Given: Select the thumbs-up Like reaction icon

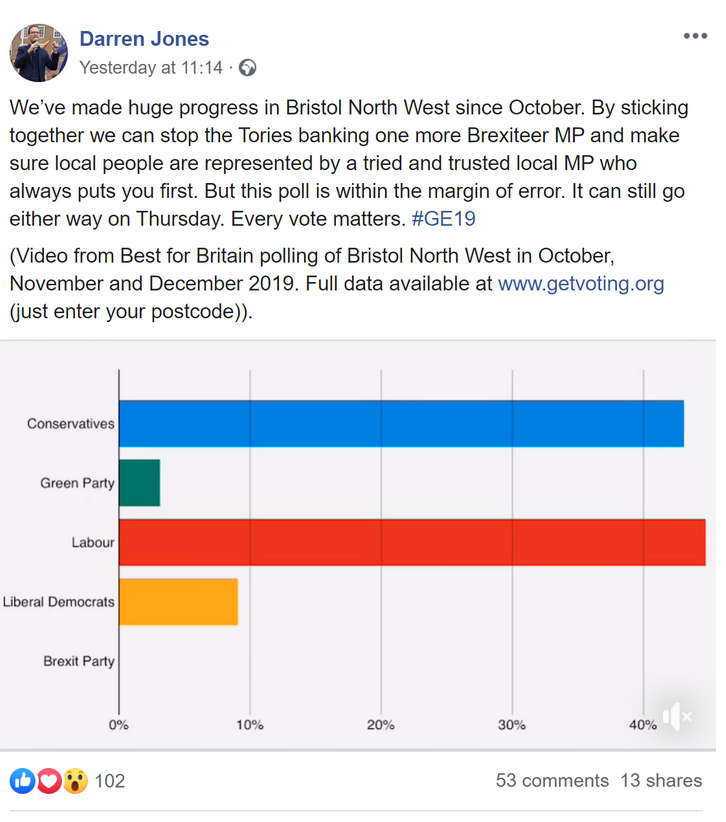Looking at the screenshot, I should point(21,781).
